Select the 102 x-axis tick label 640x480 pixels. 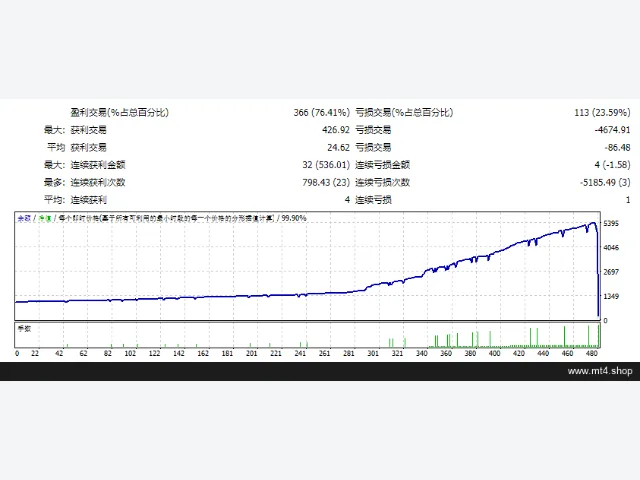(x=130, y=353)
